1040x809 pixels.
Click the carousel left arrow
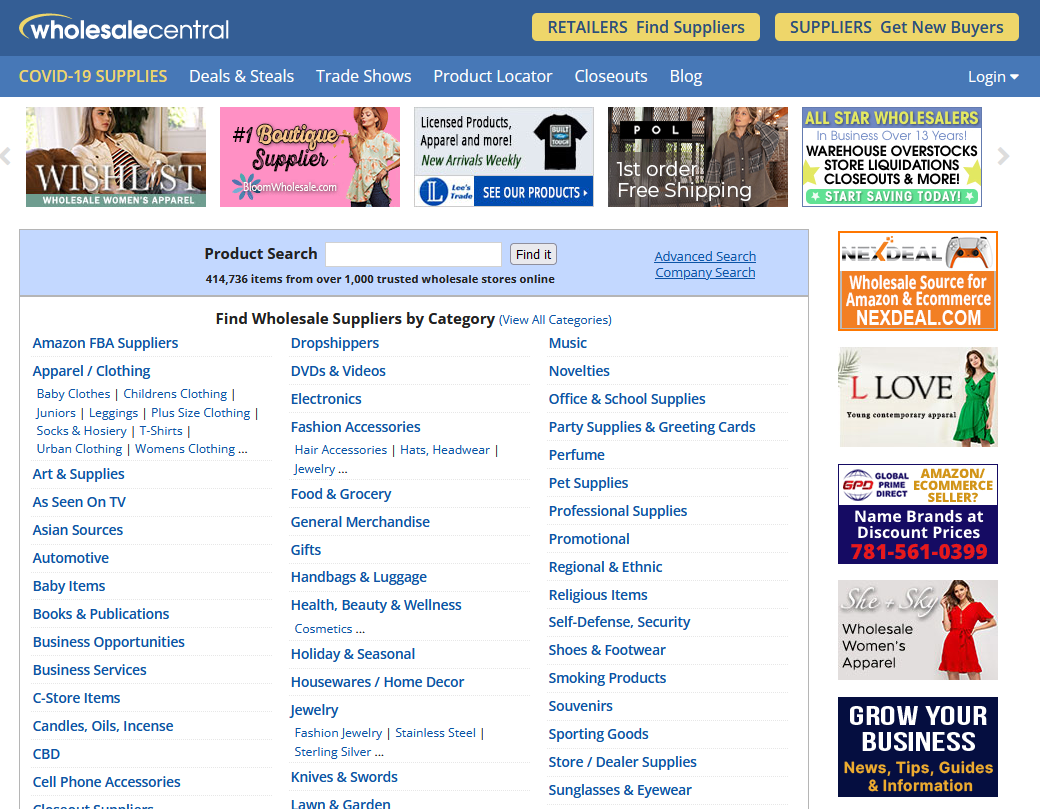pyautogui.click(x=6, y=156)
